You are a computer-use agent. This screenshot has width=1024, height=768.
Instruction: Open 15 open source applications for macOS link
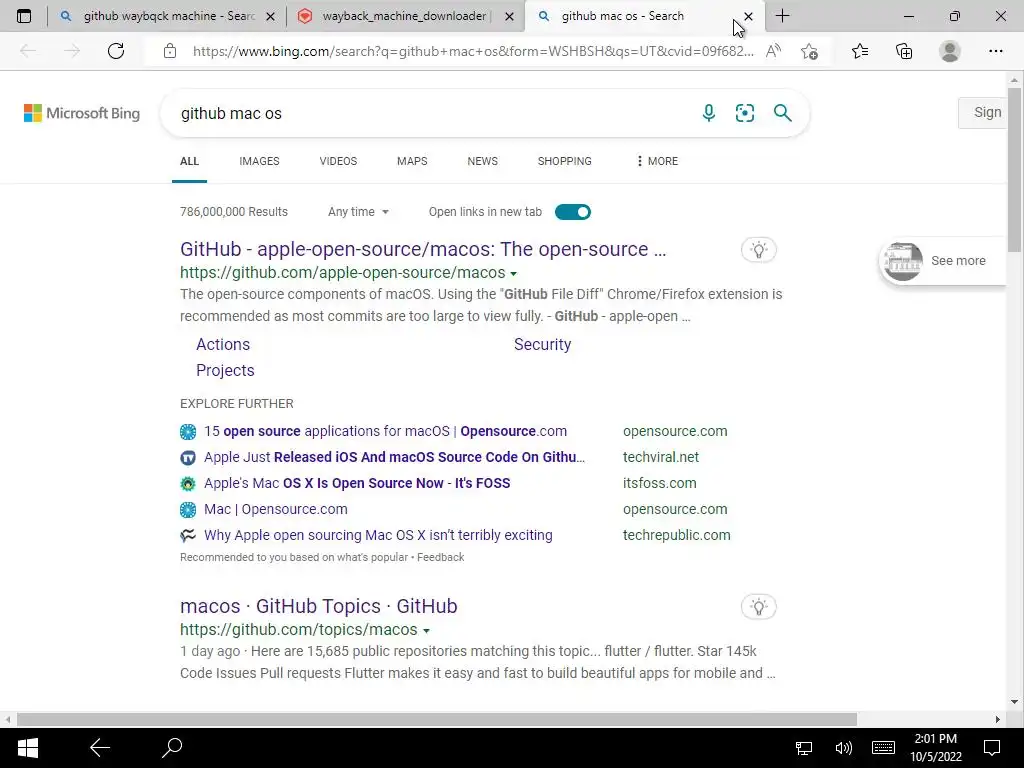385,431
